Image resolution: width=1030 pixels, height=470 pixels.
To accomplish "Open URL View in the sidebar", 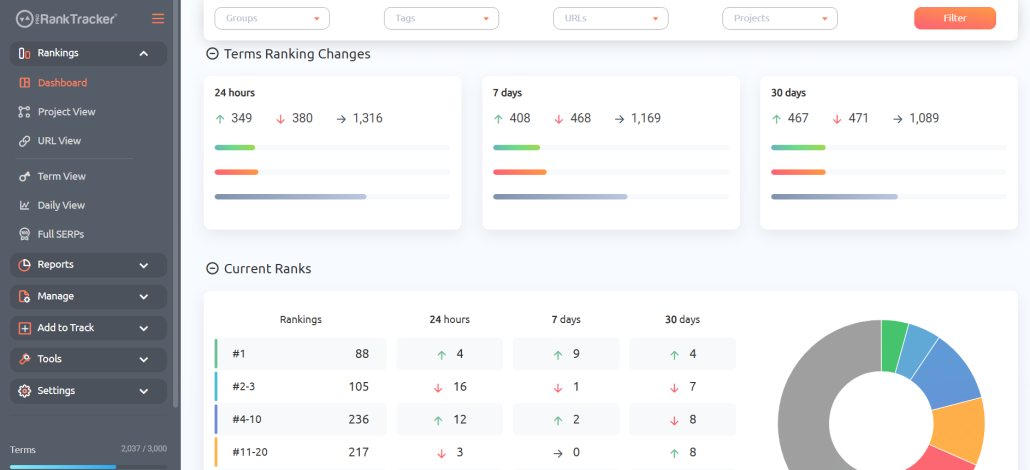I will tap(59, 141).
